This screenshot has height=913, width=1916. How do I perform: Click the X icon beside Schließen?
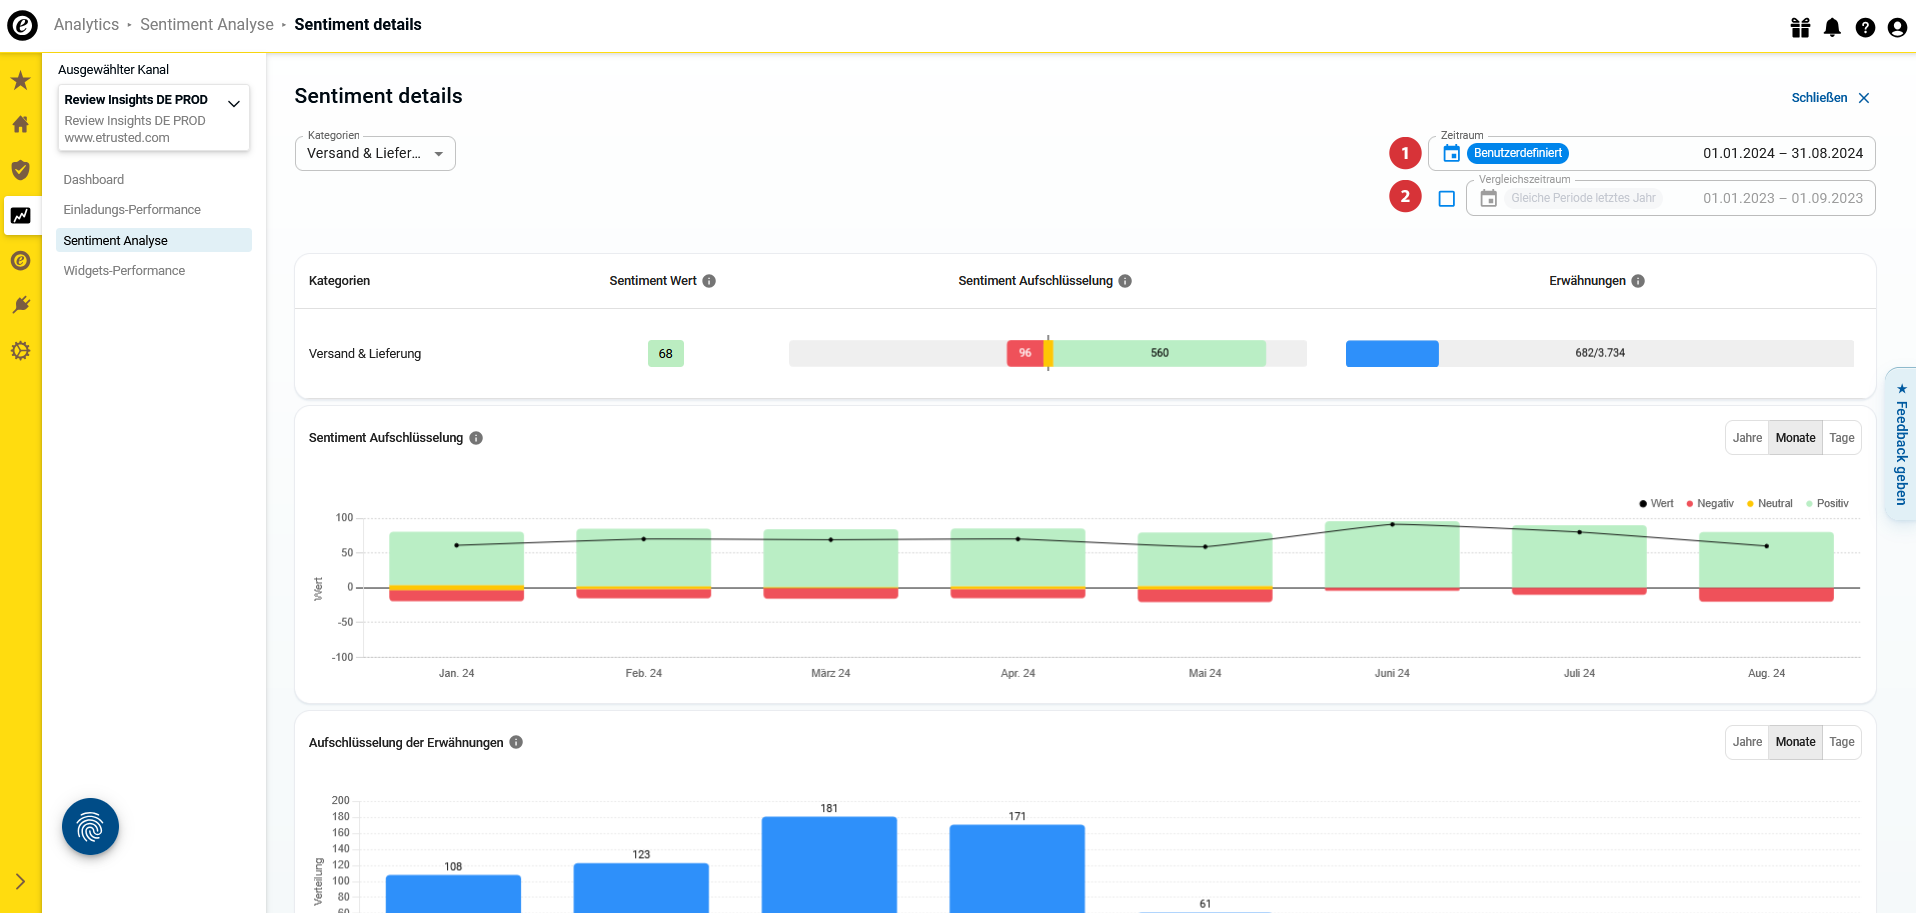click(x=1864, y=98)
